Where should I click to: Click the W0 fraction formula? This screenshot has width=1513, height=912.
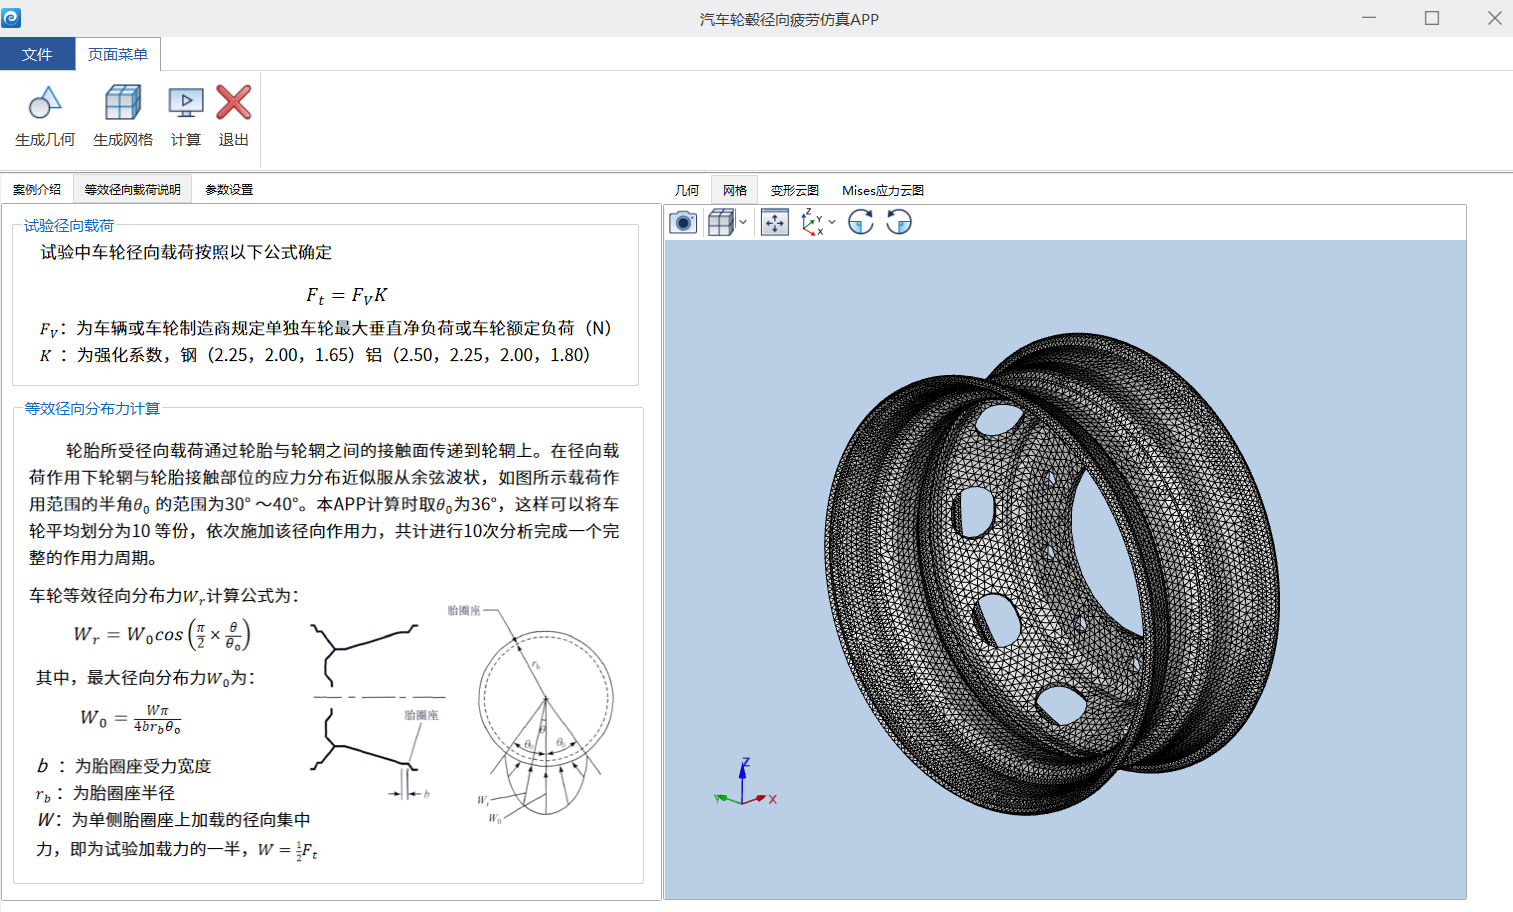(130, 719)
